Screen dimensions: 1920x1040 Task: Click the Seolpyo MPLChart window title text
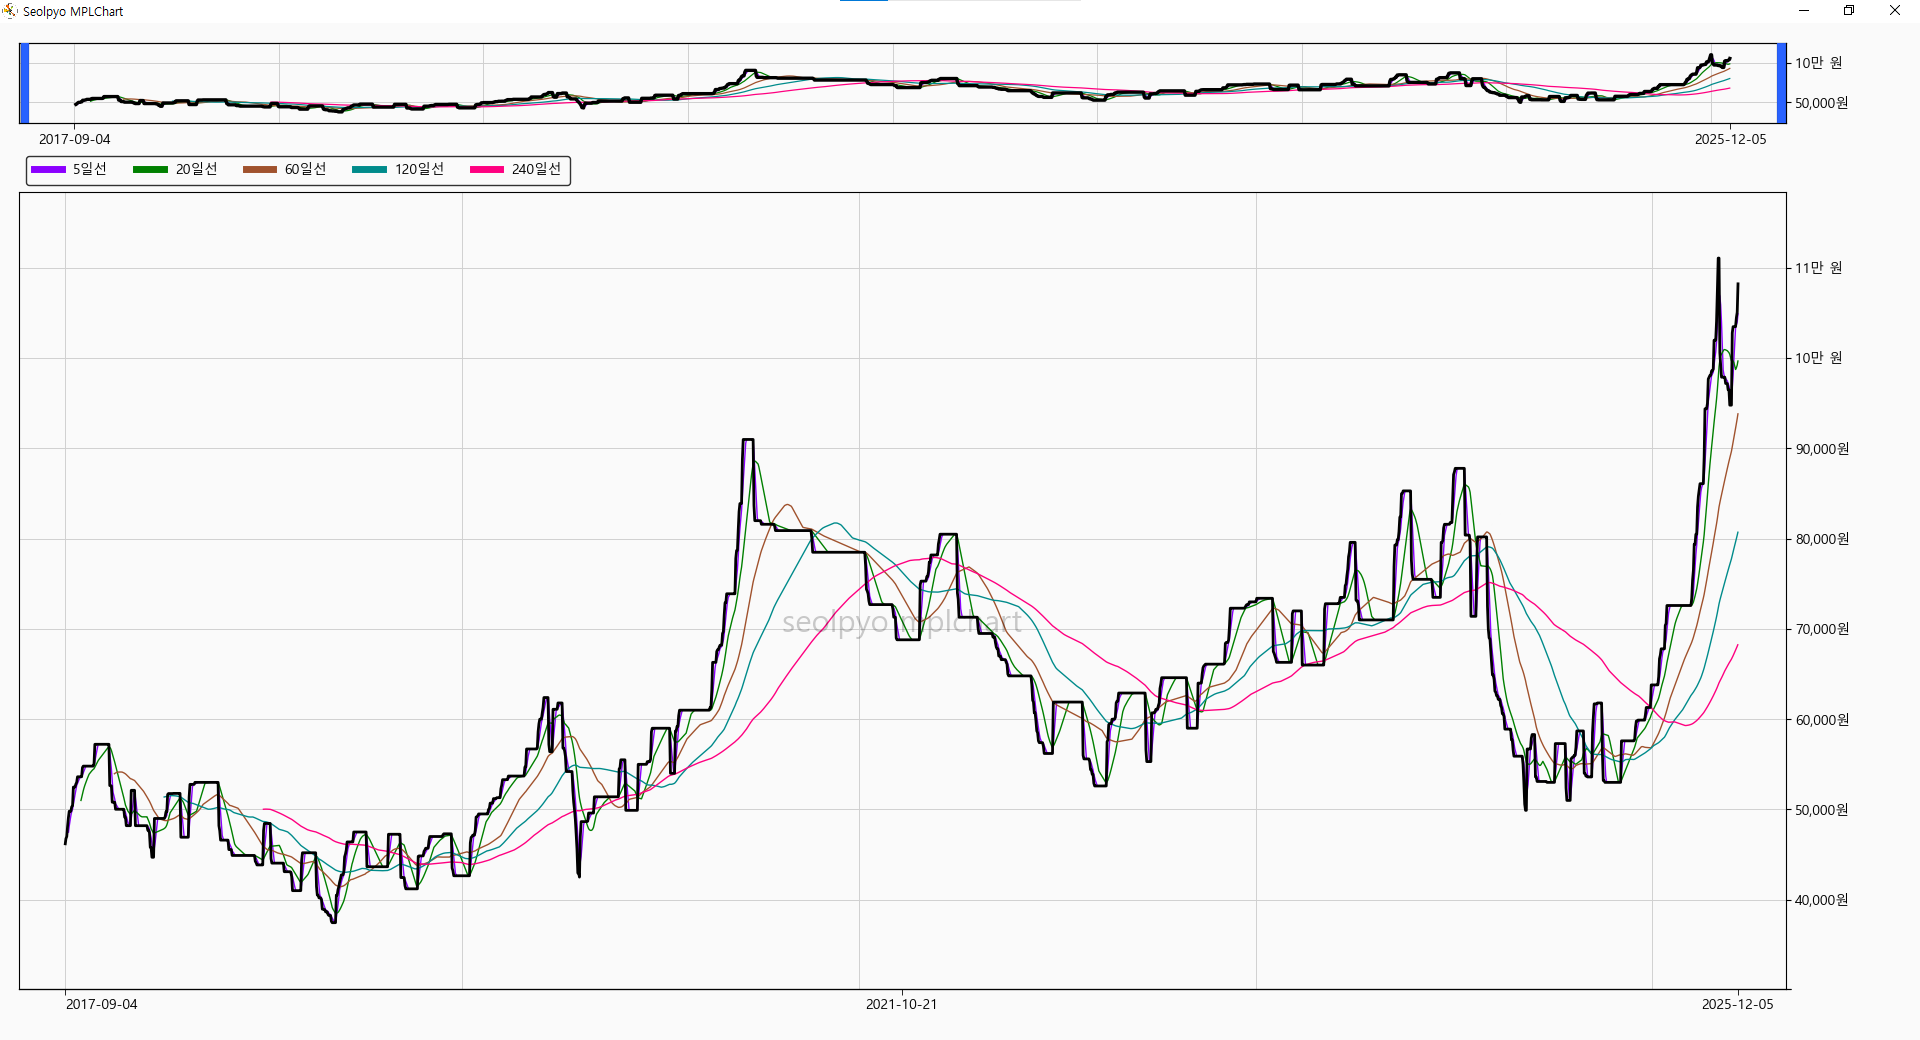[x=73, y=12]
